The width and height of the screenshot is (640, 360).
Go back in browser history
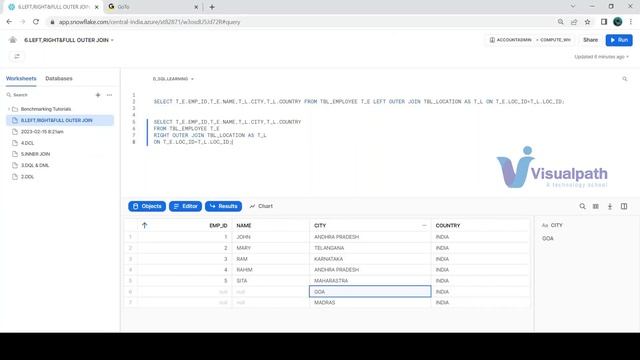point(9,22)
